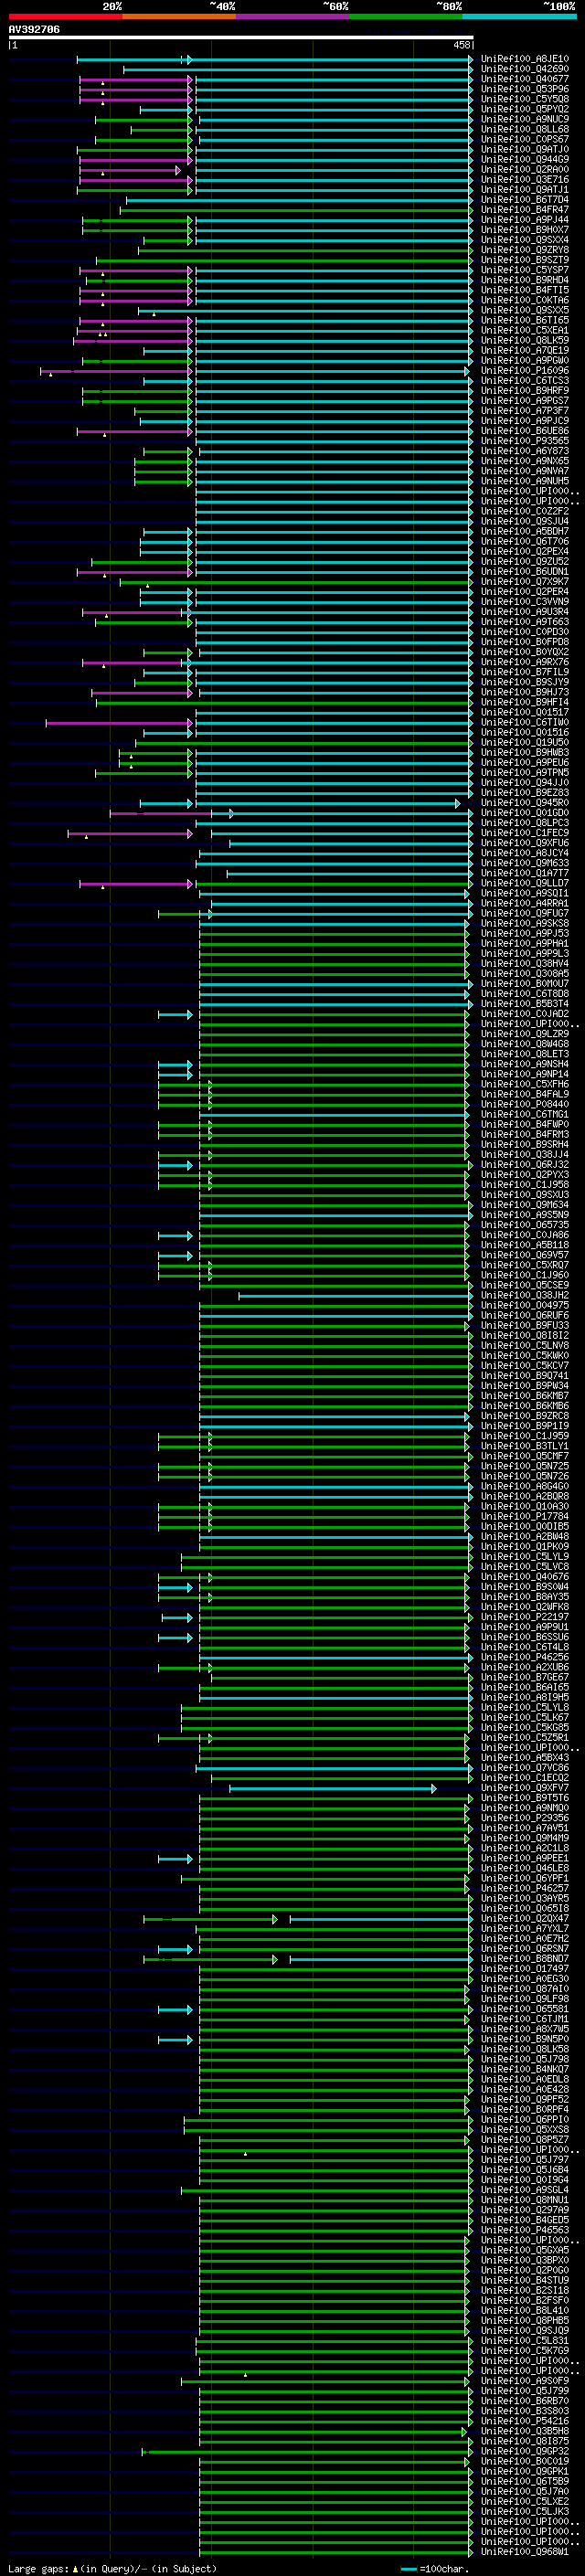Open hit UniRef100_P08440
This screenshot has width=585, height=2576.
(x=524, y=1104)
